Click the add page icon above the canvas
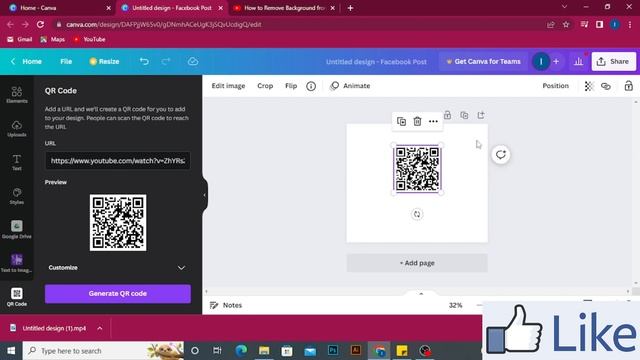The width and height of the screenshot is (640, 360). (481, 115)
